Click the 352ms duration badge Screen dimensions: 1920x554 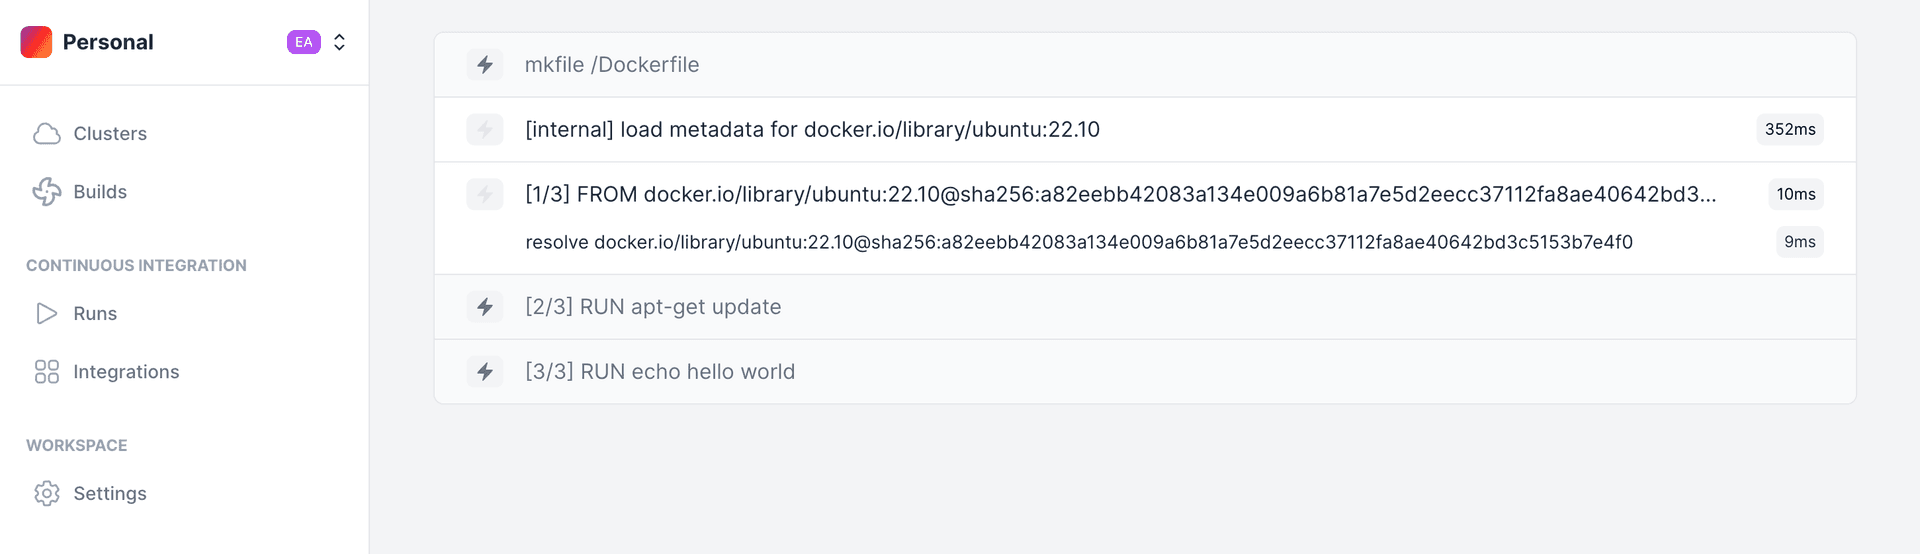1790,130
